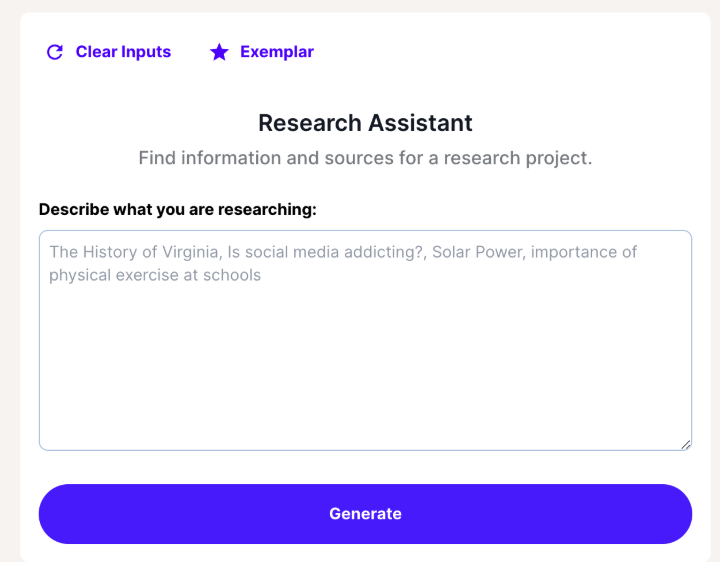The image size is (720, 562).
Task: Click 'The History of Virginia' placeholder text
Action: (x=134, y=252)
